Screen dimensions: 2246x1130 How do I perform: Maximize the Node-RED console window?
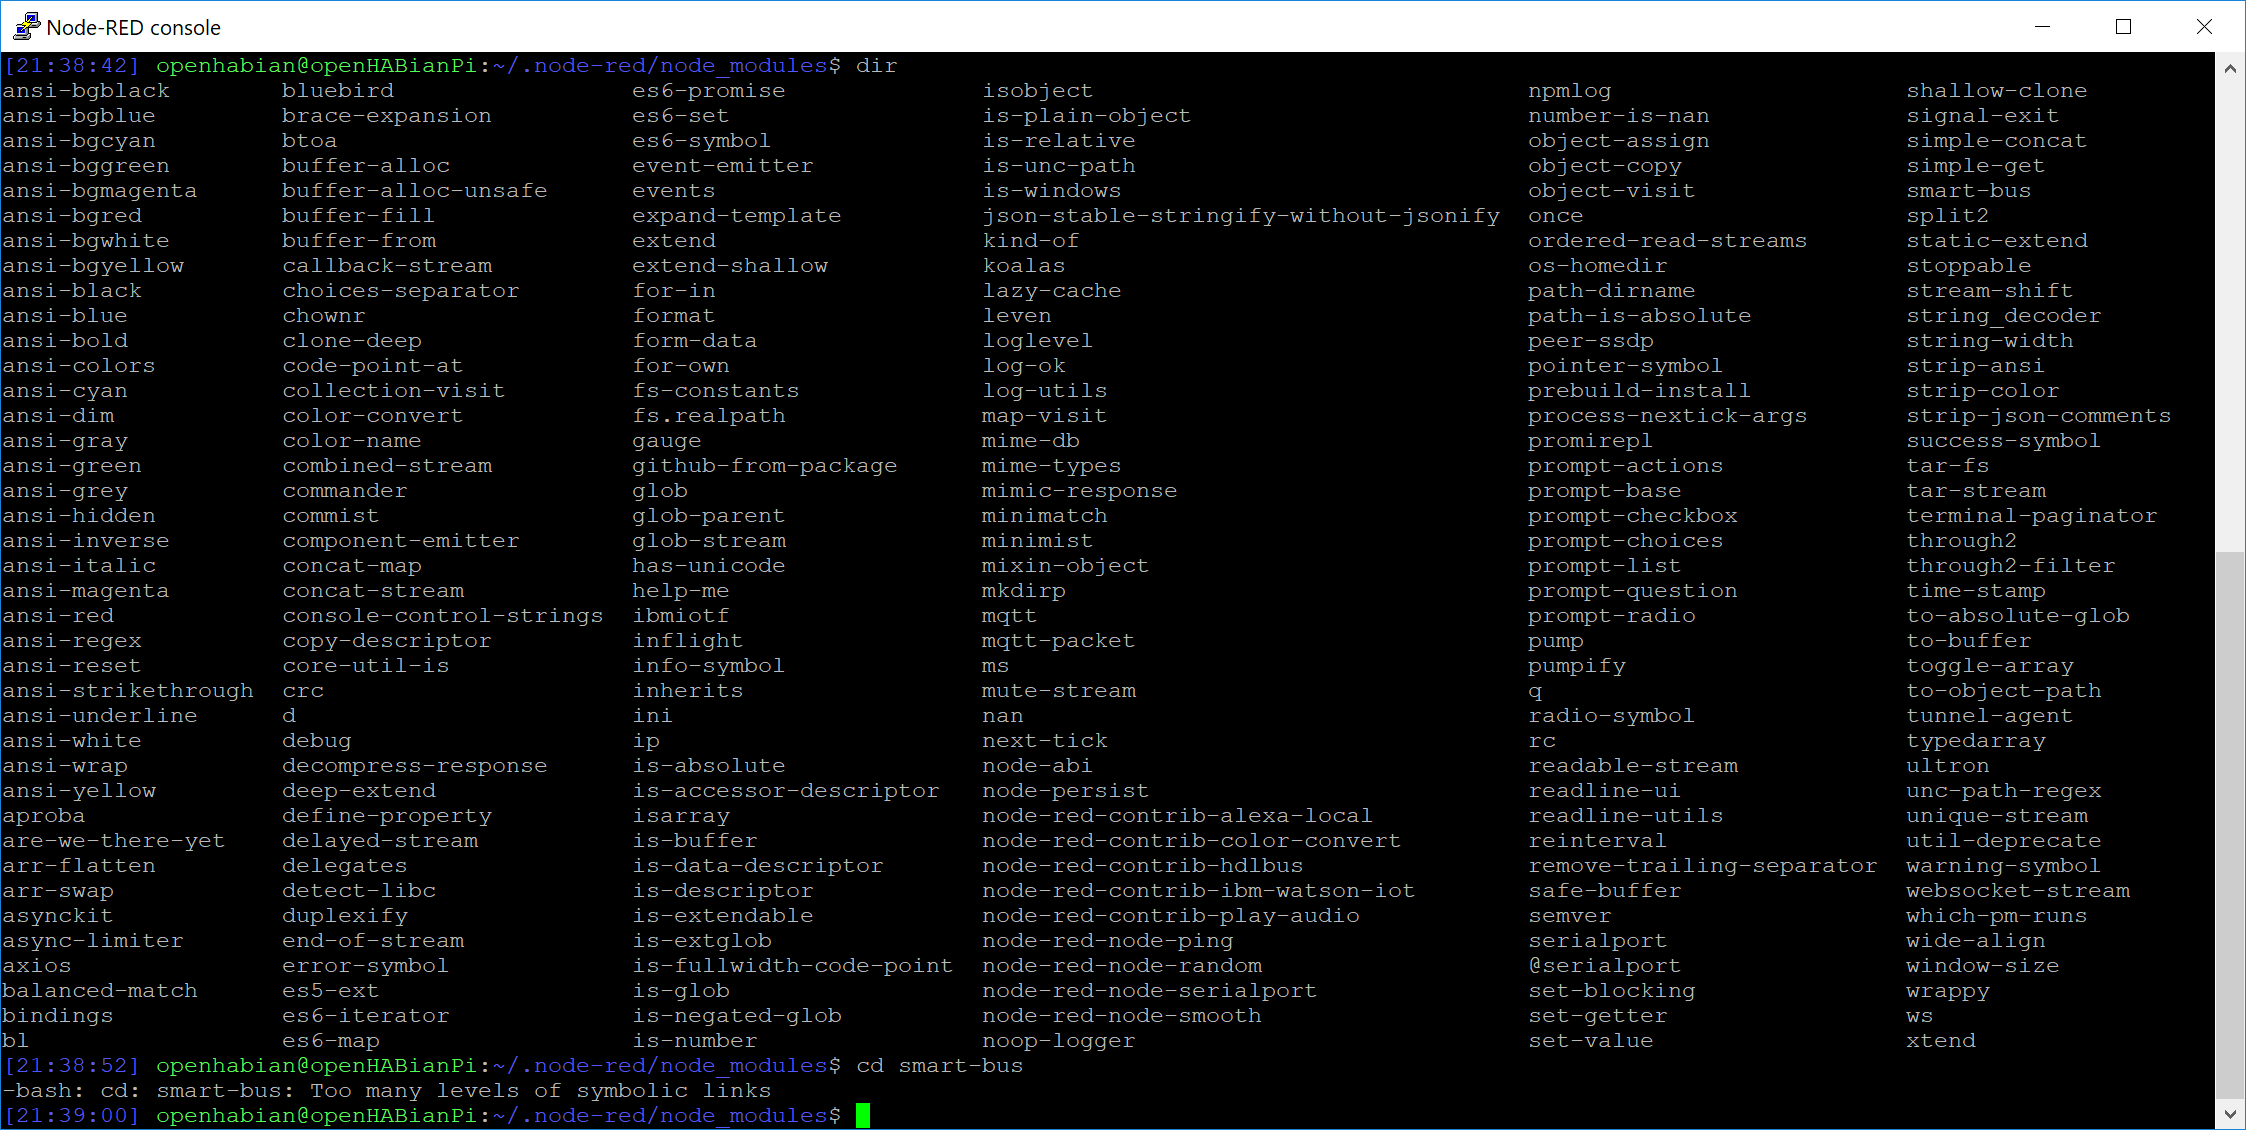click(2123, 26)
